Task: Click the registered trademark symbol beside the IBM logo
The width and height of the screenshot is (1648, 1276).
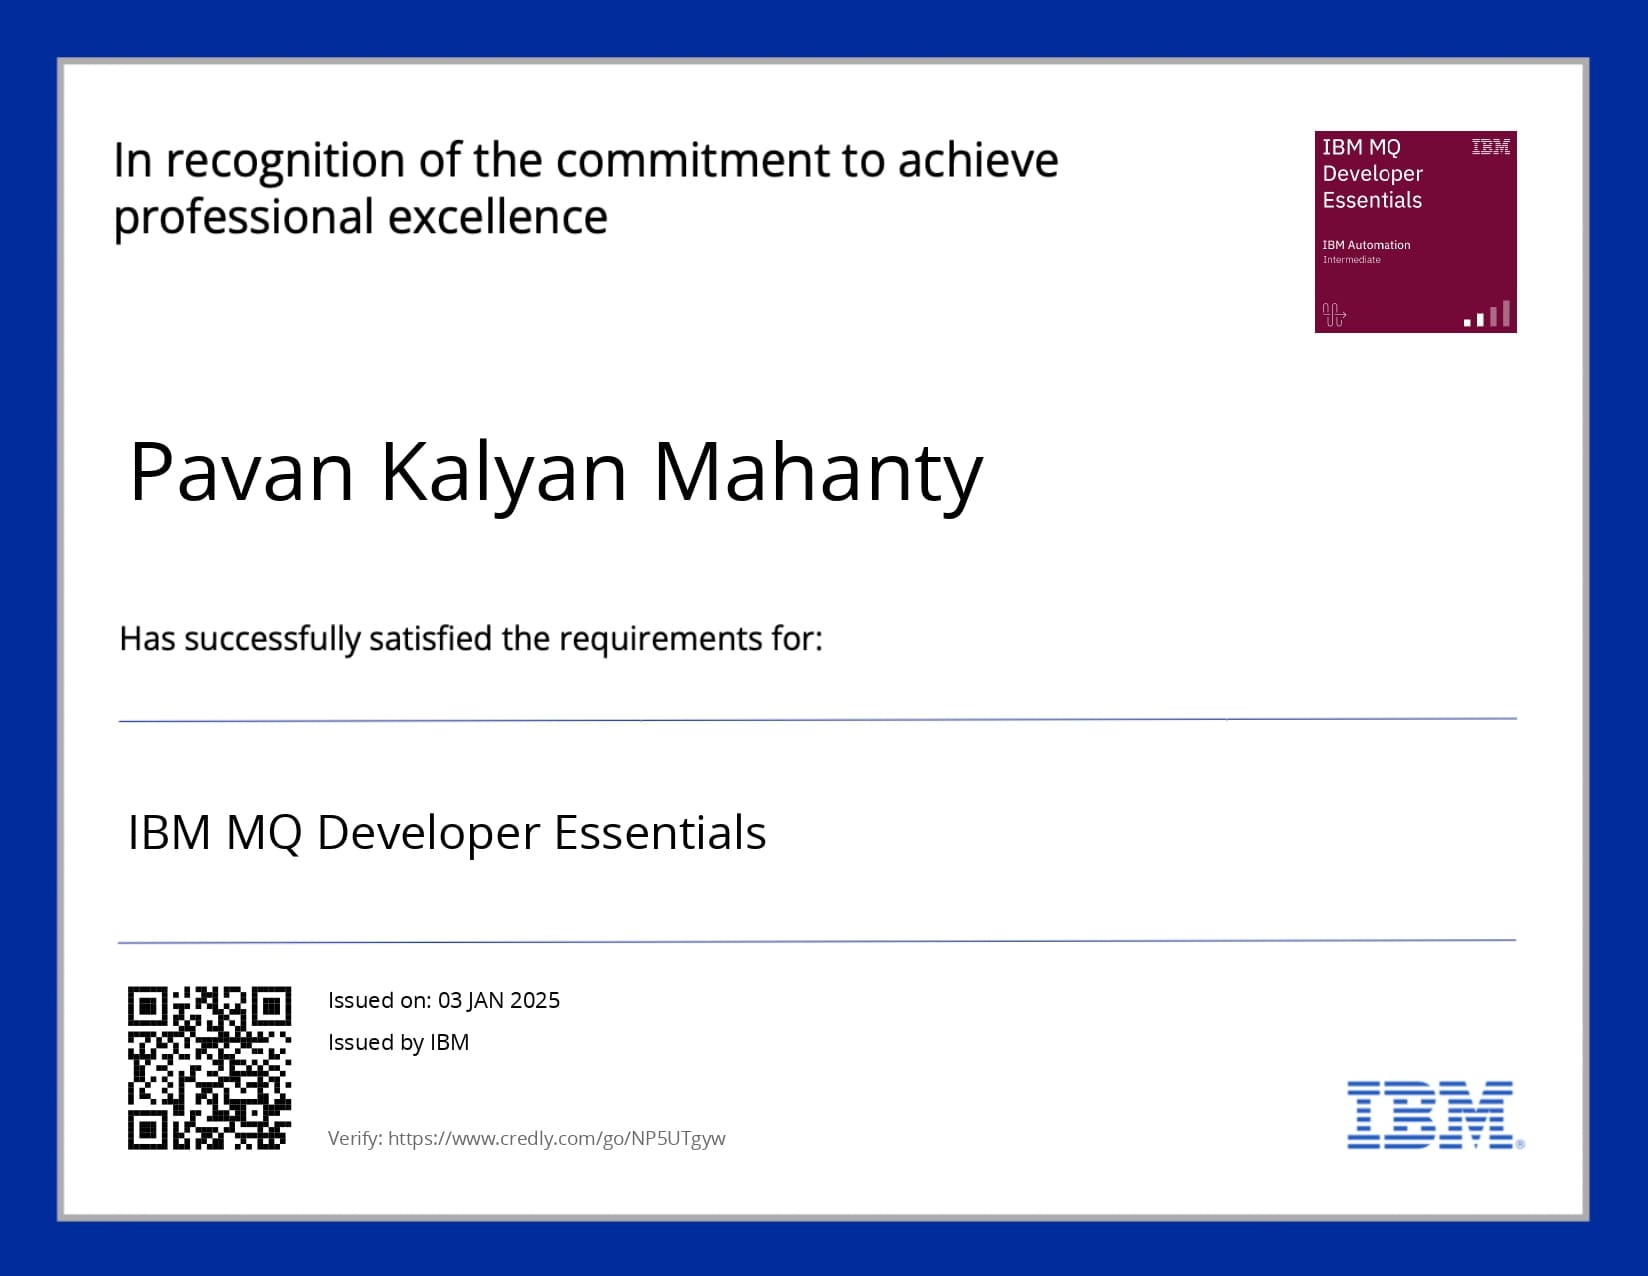Action: pos(1520,1144)
